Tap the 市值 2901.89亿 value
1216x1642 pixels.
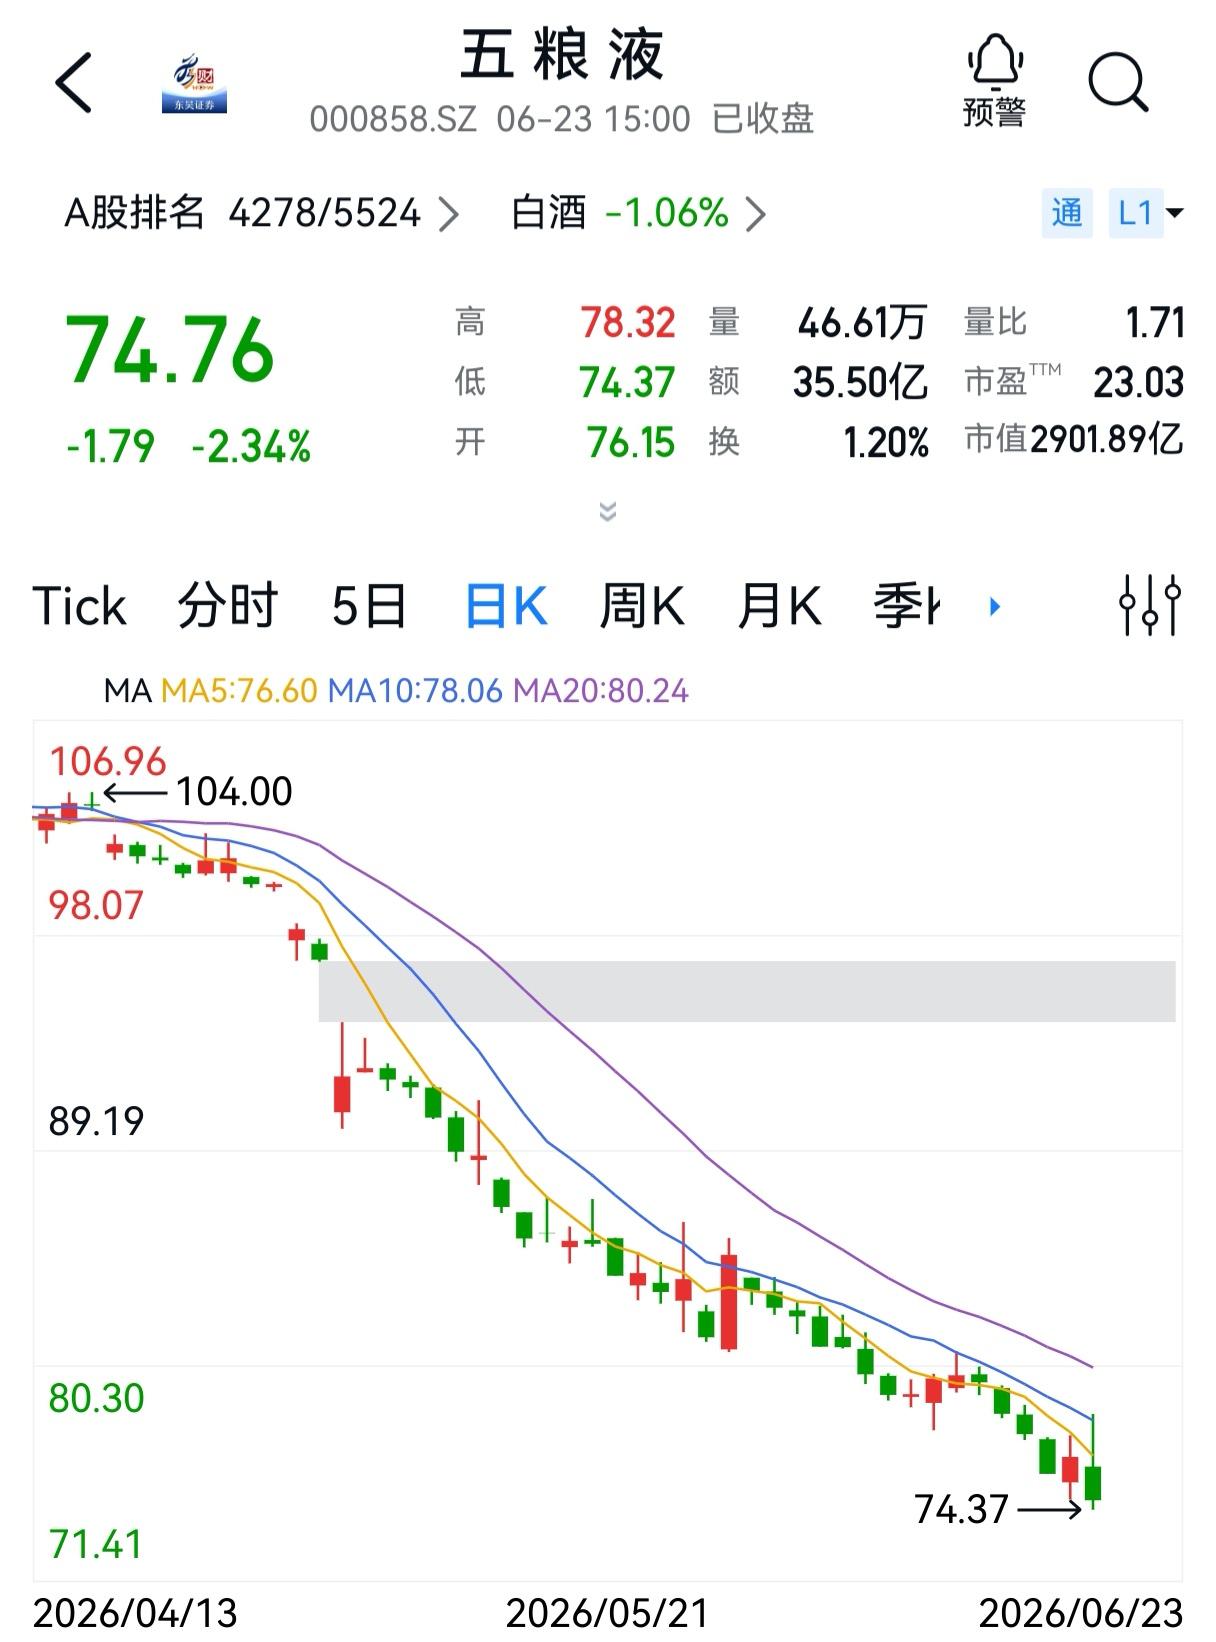click(x=1107, y=439)
